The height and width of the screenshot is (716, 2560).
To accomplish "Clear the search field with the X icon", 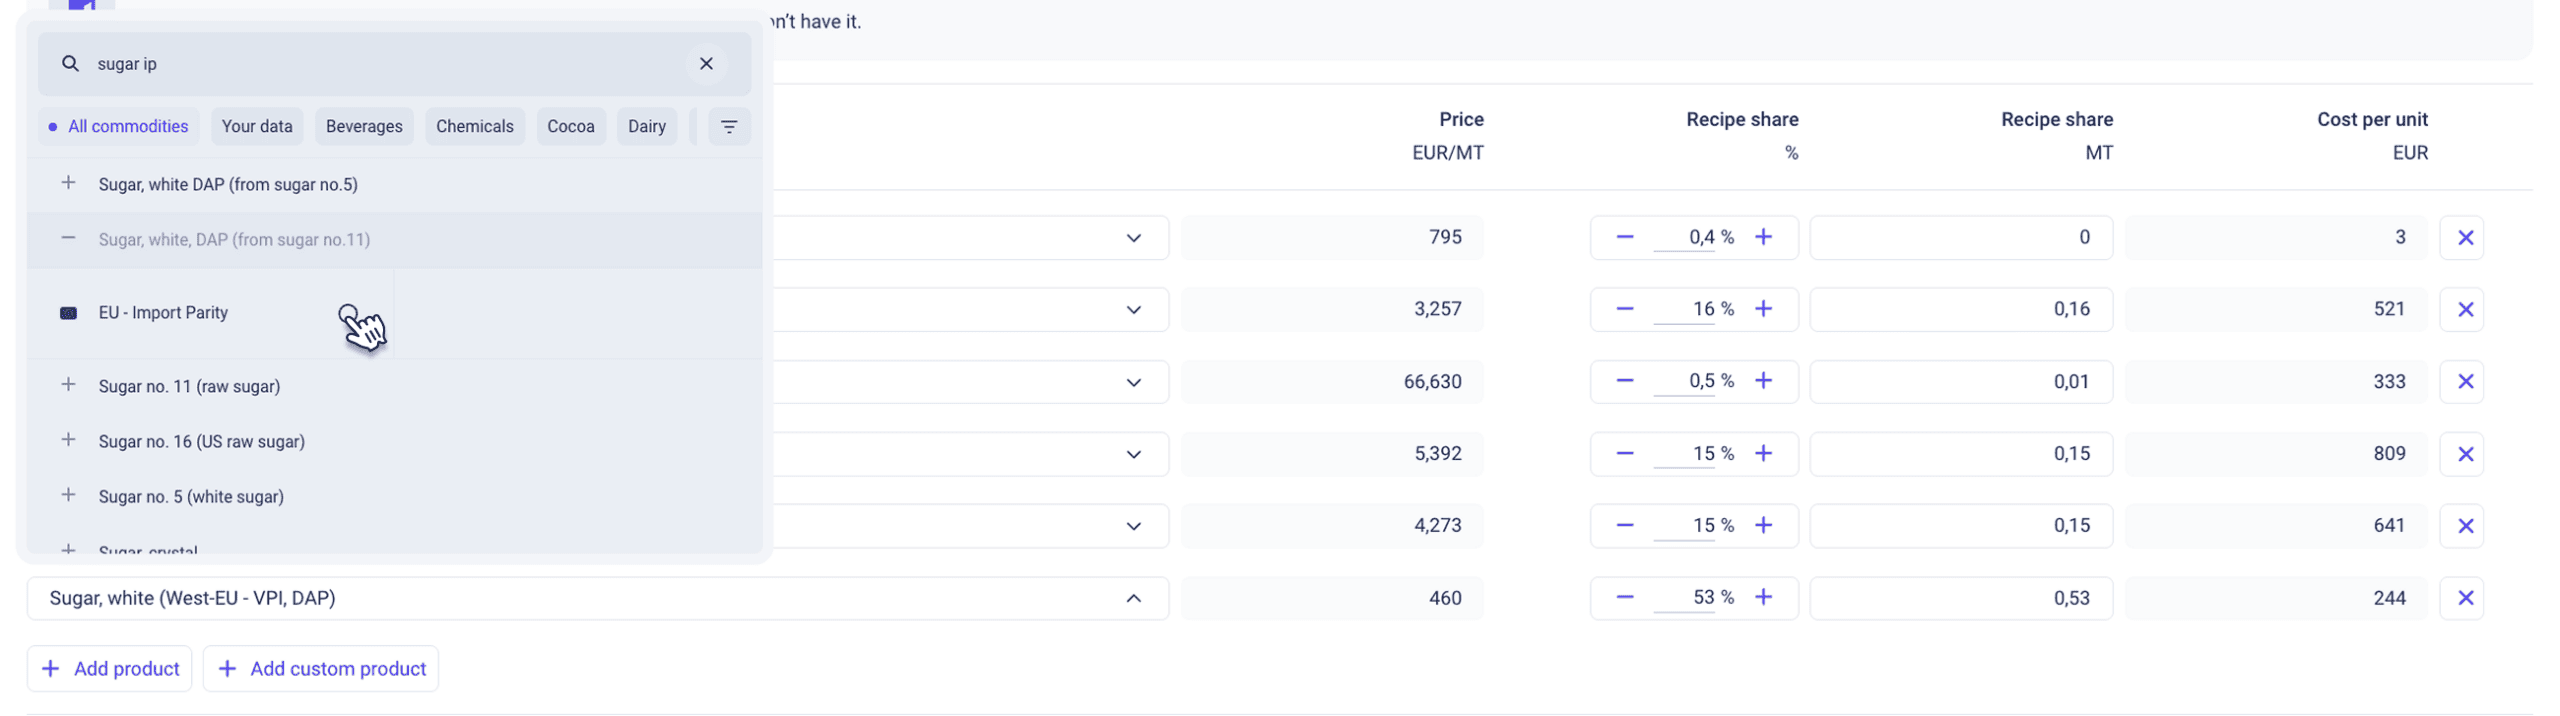I will point(705,64).
